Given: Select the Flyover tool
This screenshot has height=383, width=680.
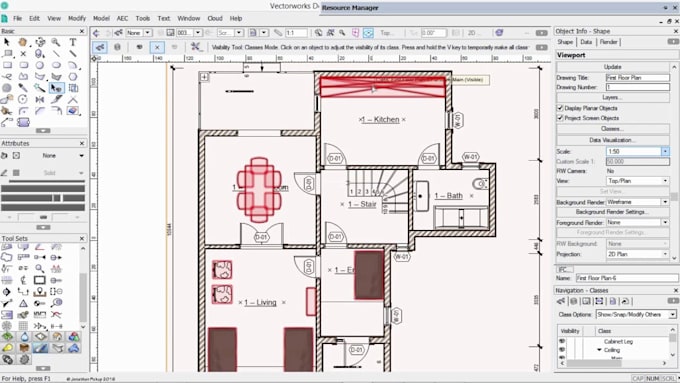Looking at the screenshot, I should (40, 42).
